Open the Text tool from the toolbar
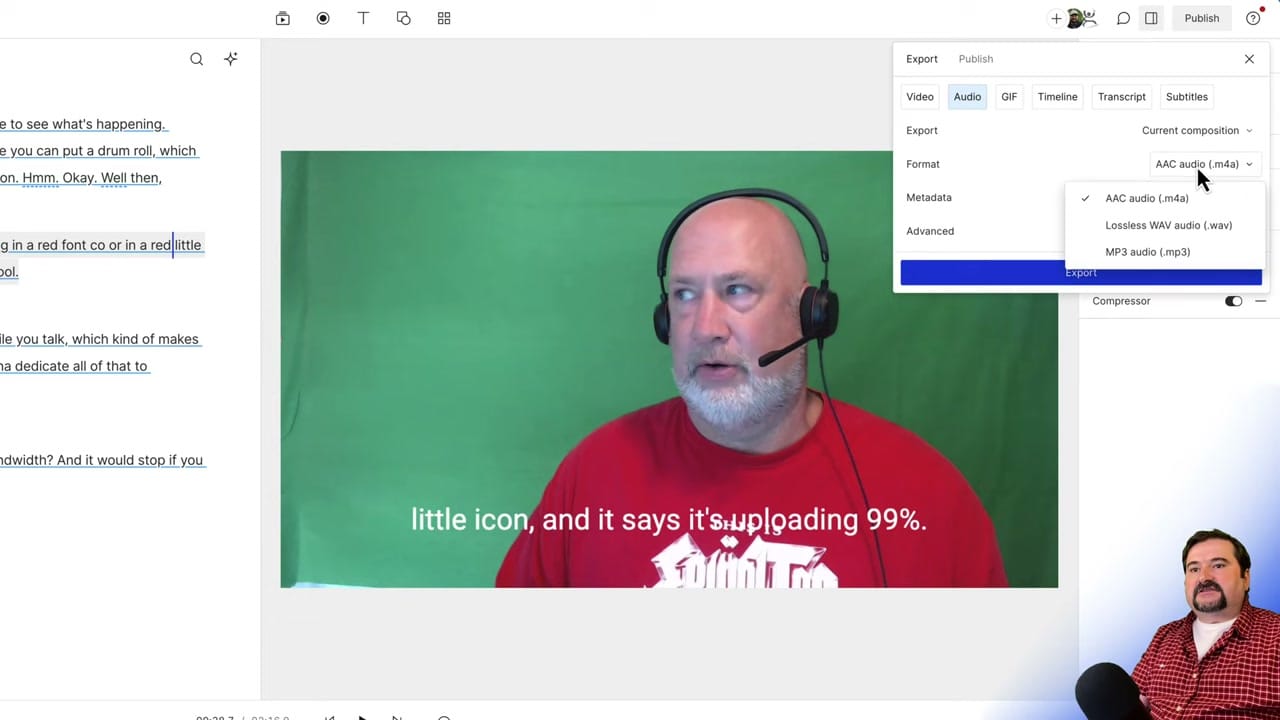 tap(363, 18)
